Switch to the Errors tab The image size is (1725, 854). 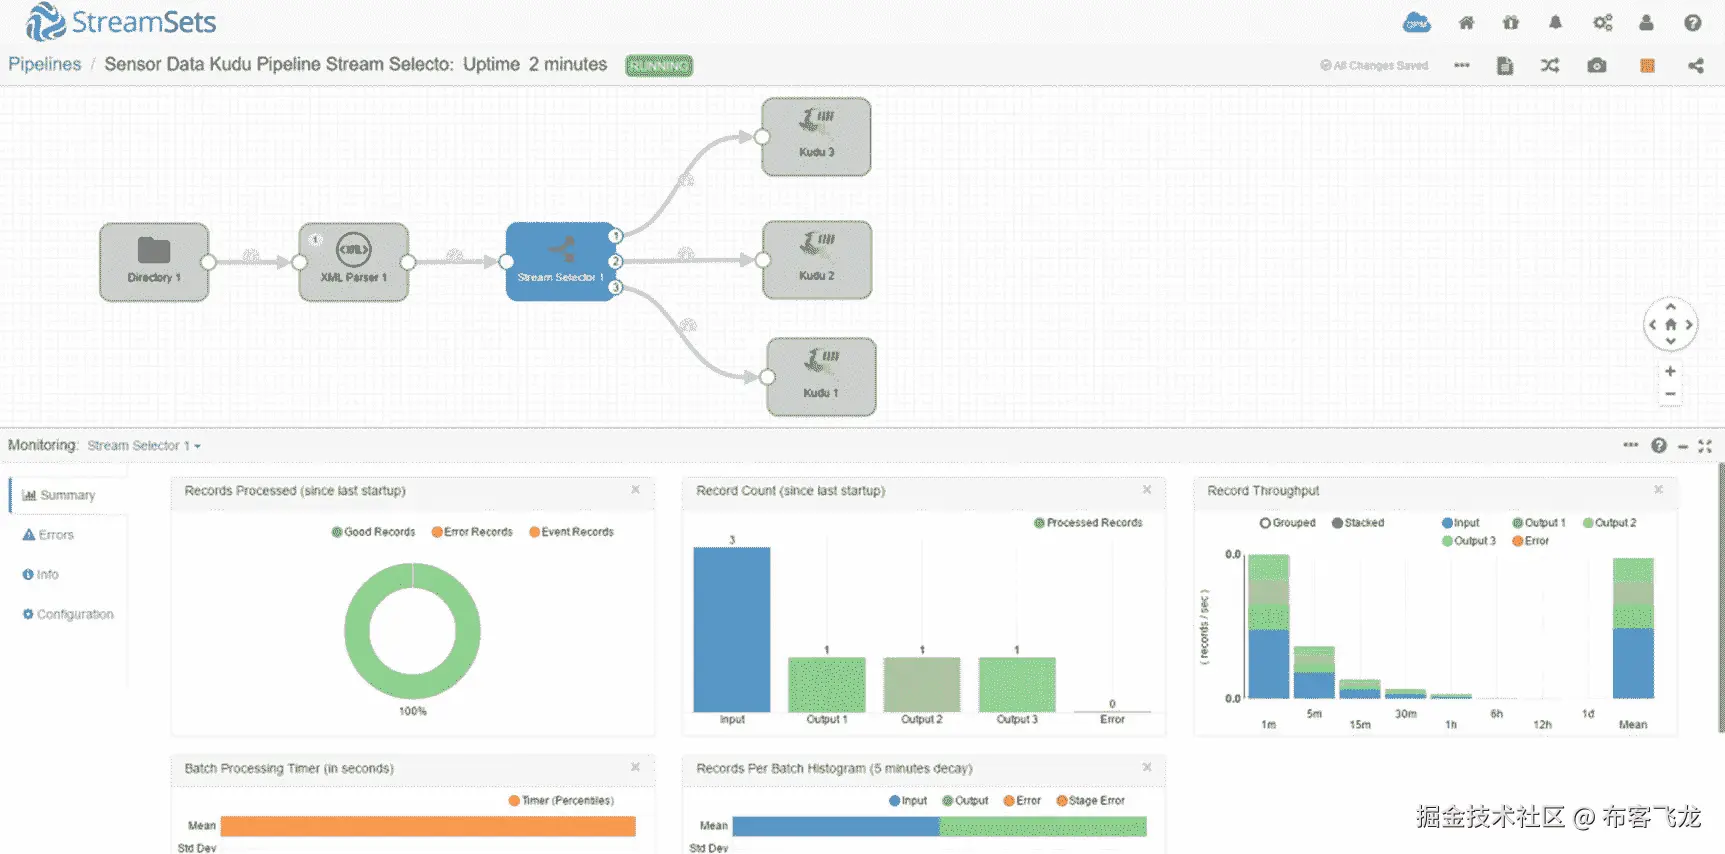(48, 535)
